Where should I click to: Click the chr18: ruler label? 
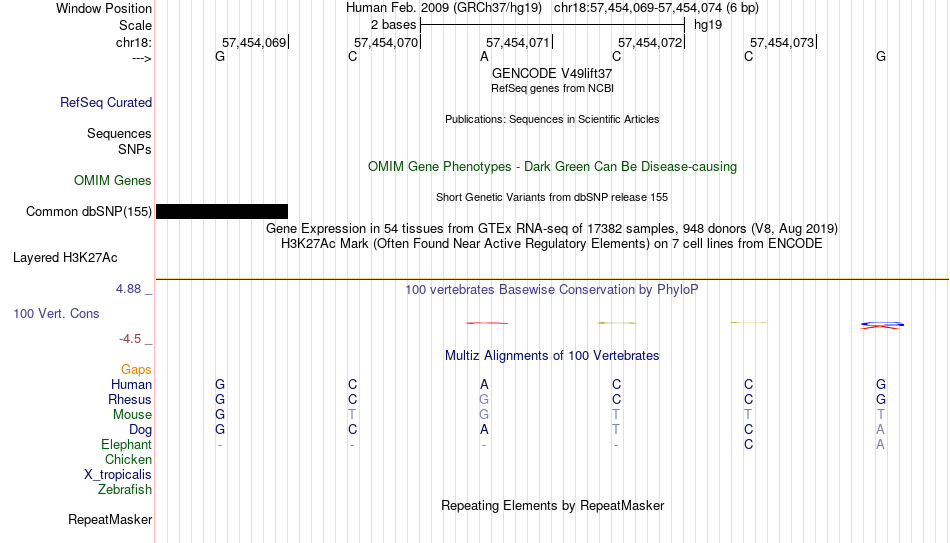tap(134, 42)
